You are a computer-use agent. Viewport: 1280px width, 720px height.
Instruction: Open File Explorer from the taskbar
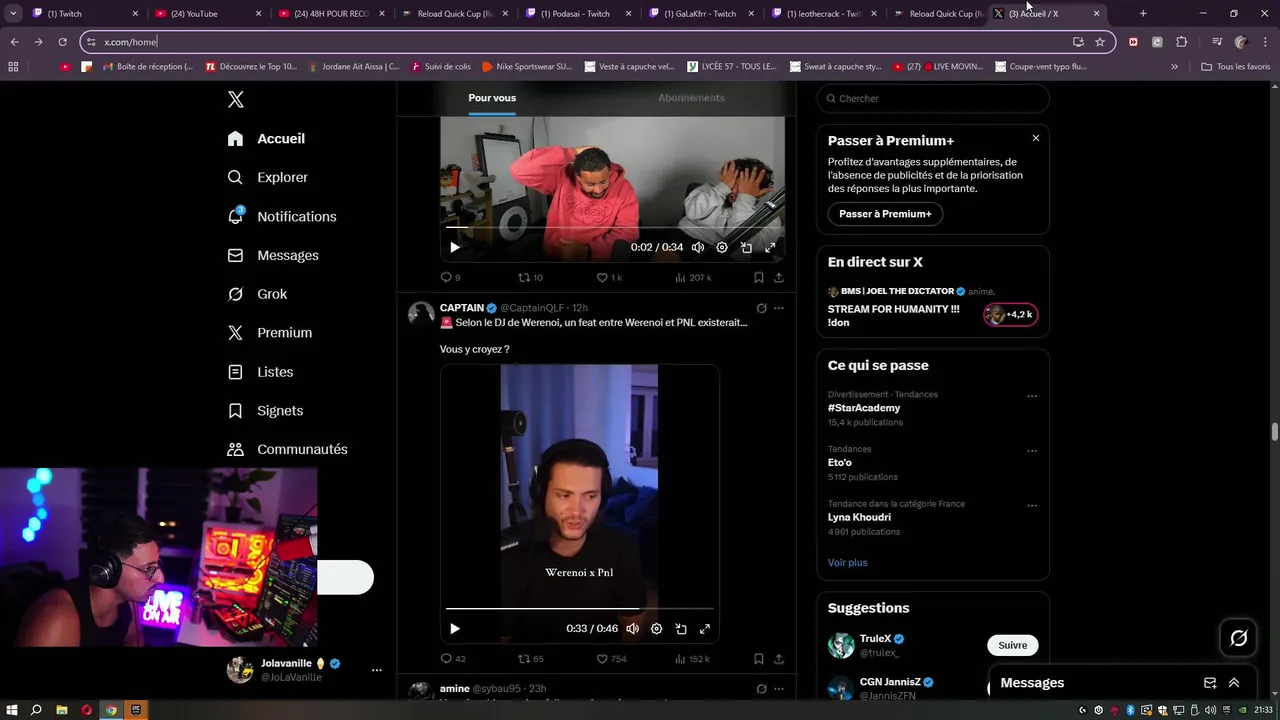(62, 710)
